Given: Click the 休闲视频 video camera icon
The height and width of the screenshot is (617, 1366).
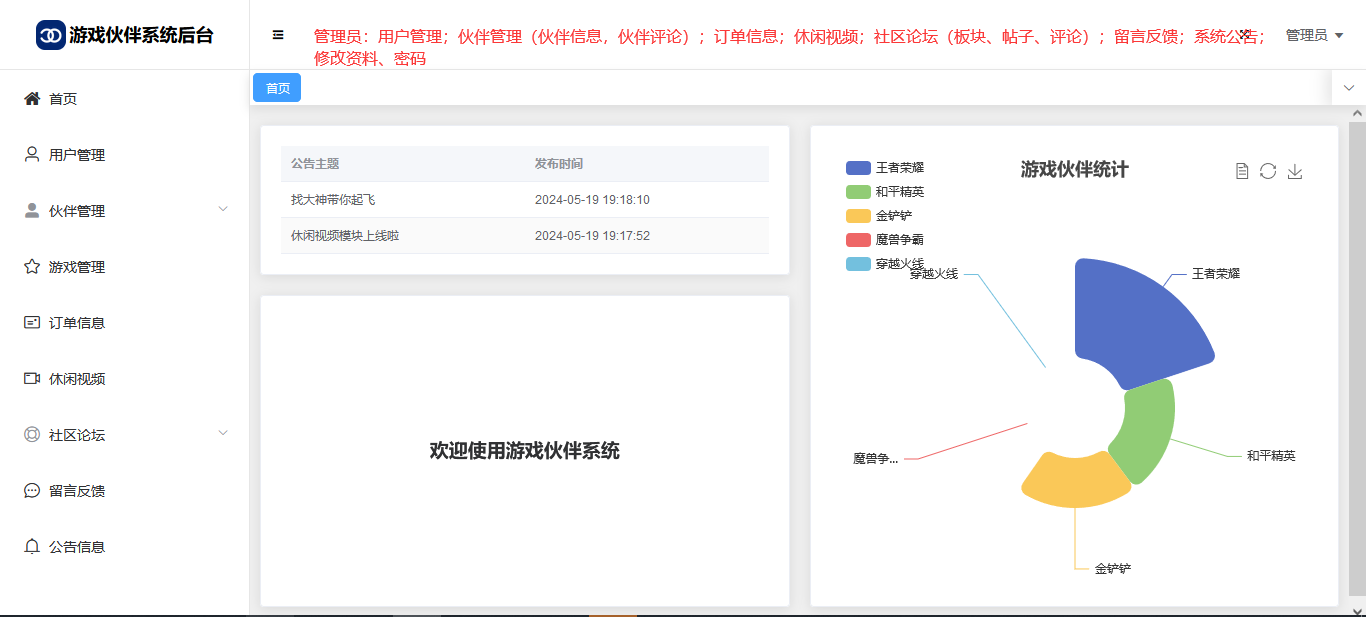Looking at the screenshot, I should pyautogui.click(x=32, y=379).
